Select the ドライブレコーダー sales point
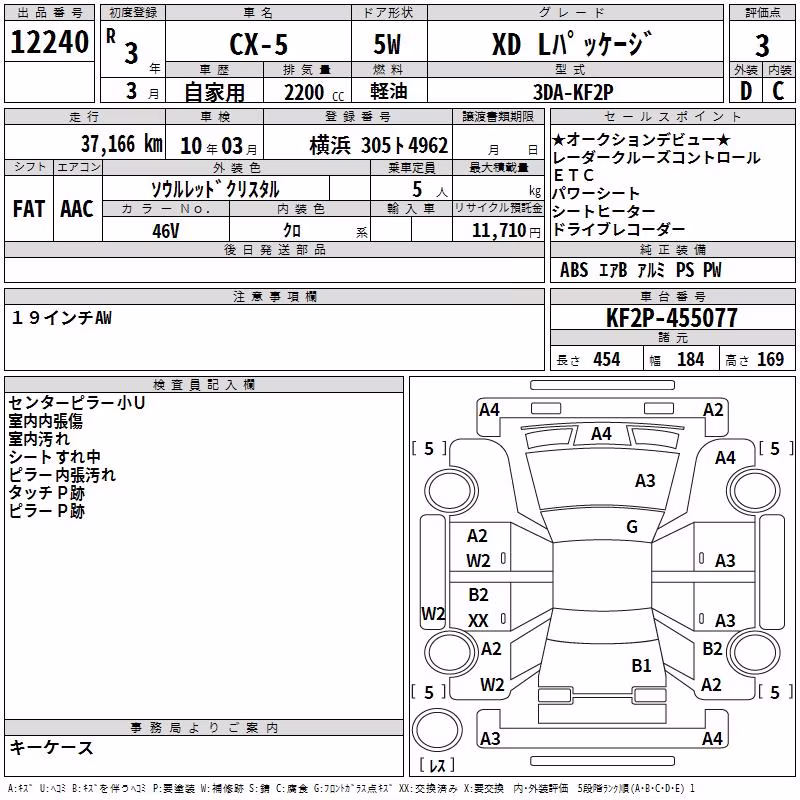Screen dimensions: 800x800 [618, 229]
